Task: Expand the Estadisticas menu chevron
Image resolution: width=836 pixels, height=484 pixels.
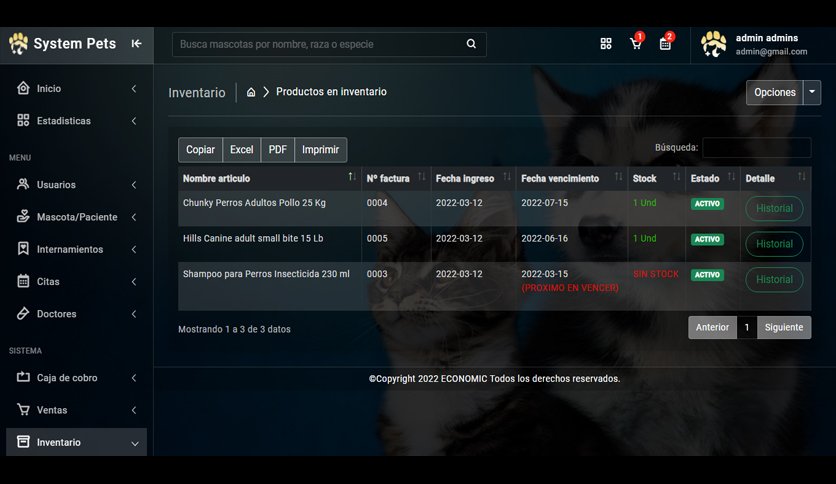Action: [134, 121]
